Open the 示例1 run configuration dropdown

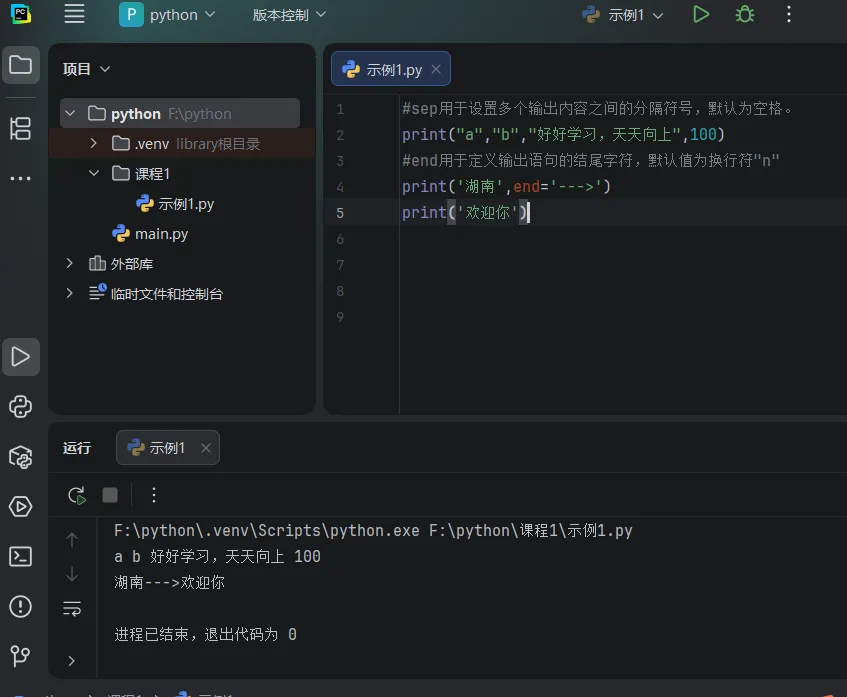click(x=623, y=15)
